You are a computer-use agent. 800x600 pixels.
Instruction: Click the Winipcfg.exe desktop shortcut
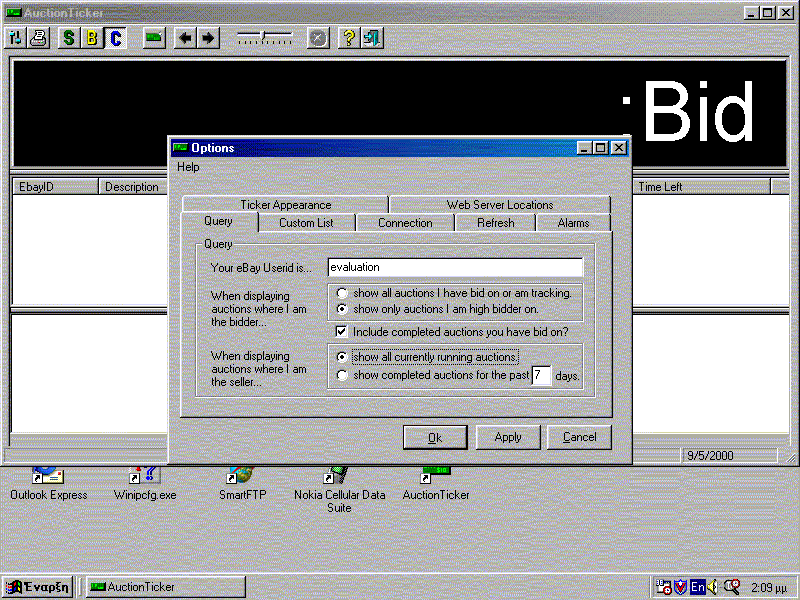145,483
